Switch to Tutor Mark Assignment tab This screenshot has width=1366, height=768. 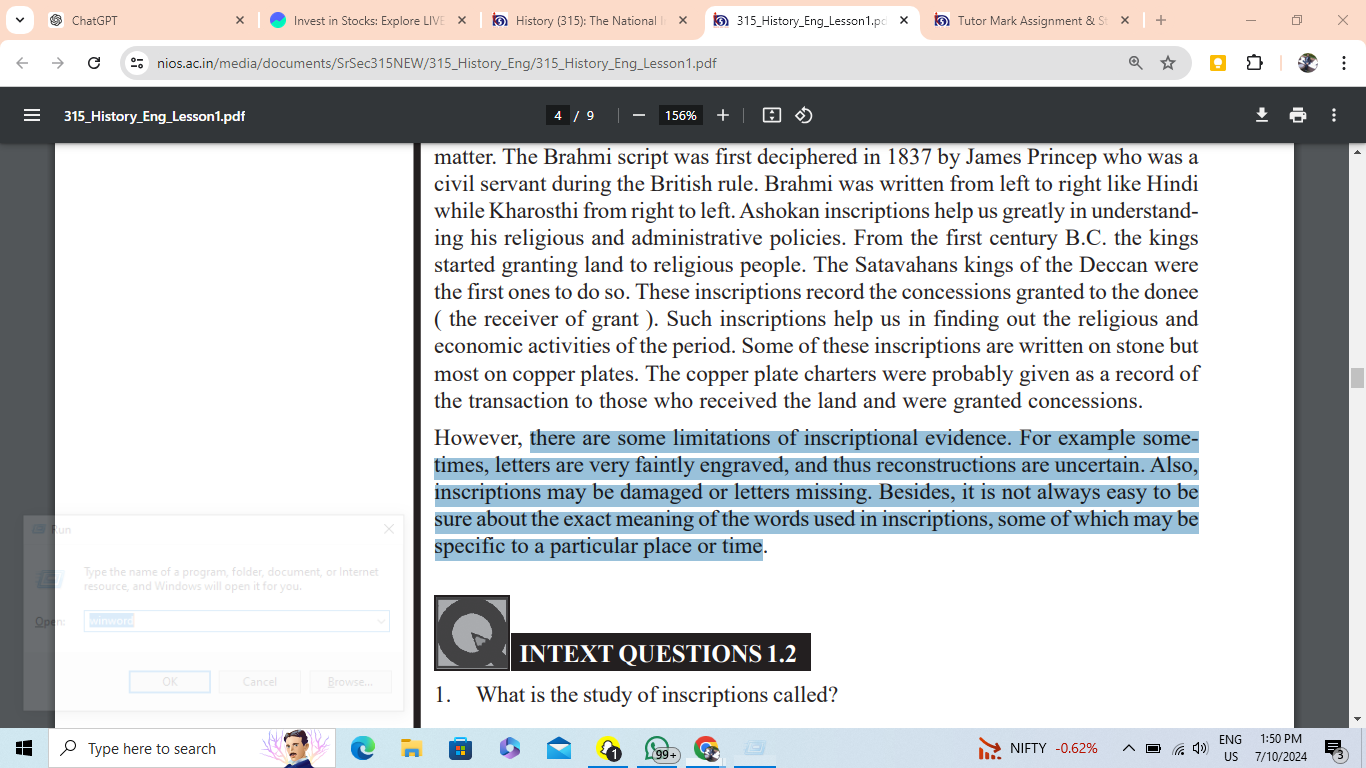pyautogui.click(x=1030, y=20)
